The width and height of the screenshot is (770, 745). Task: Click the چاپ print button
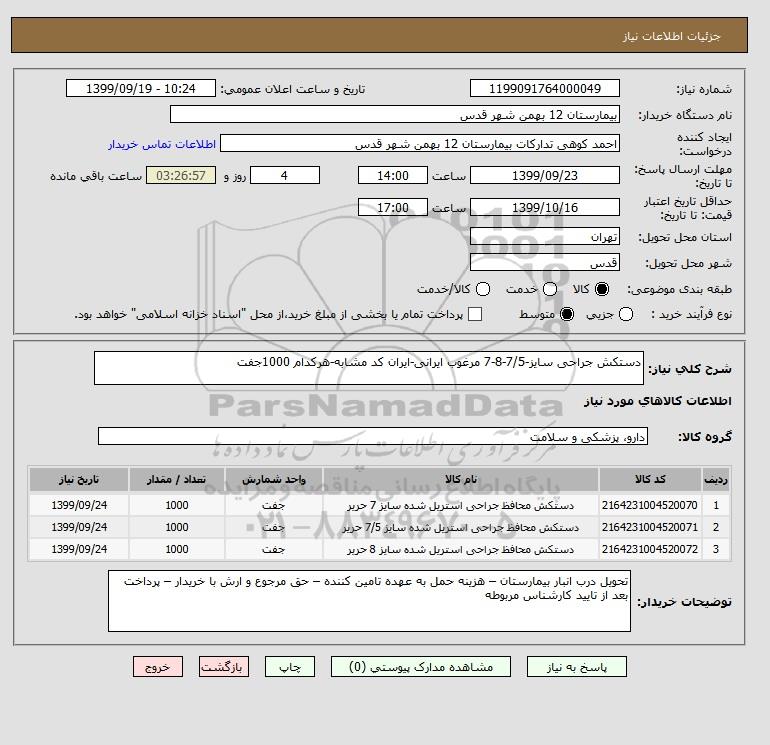coord(290,667)
